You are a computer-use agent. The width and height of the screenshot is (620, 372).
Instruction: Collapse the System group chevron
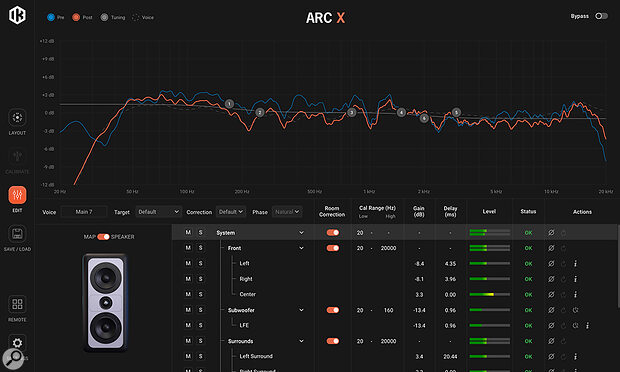(301, 233)
